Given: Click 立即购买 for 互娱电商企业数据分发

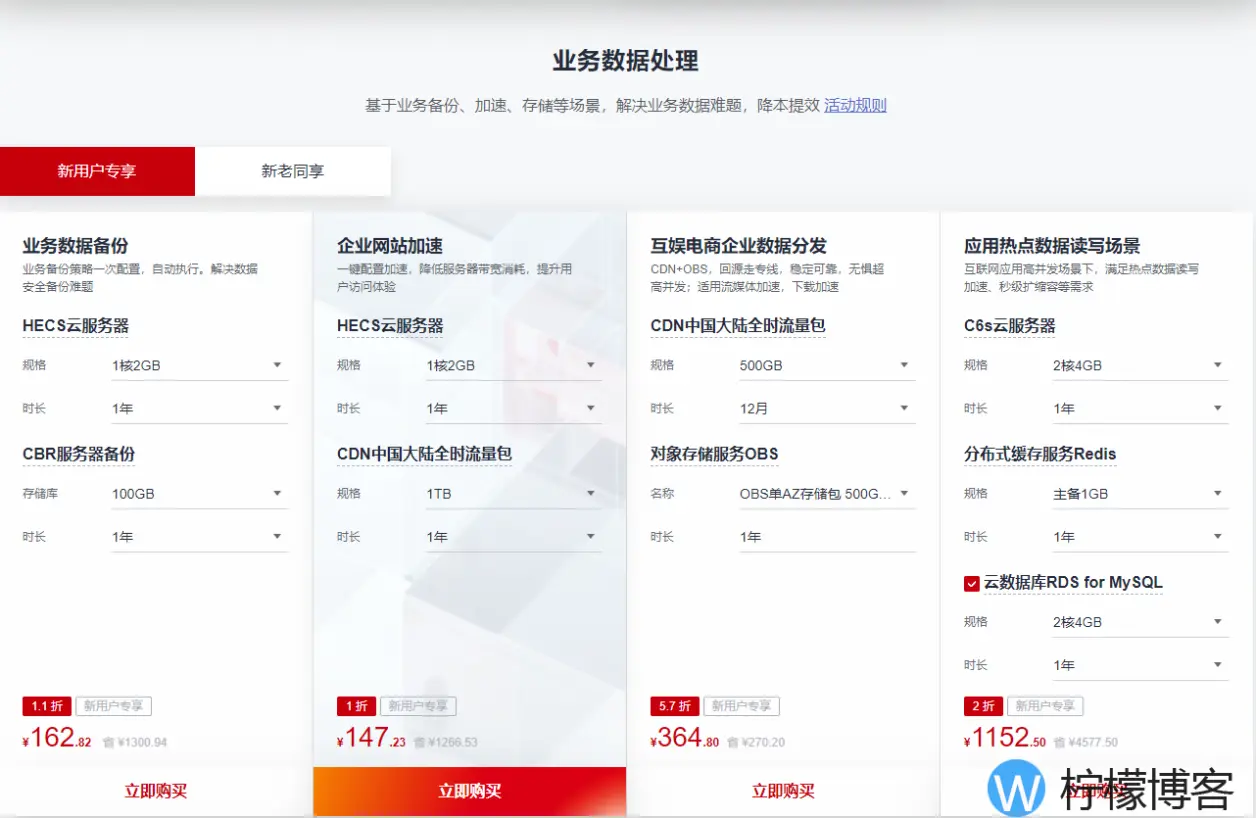Looking at the screenshot, I should tap(783, 791).
